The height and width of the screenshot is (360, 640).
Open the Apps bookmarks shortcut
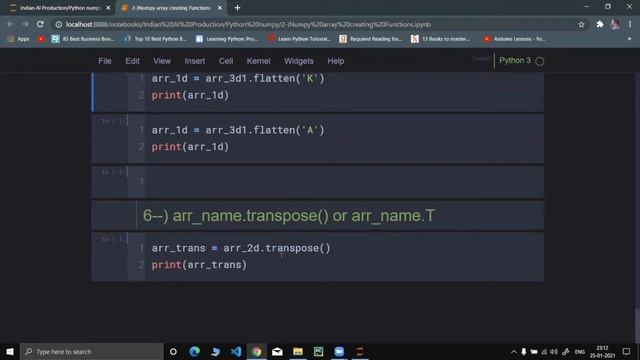[x=18, y=39]
